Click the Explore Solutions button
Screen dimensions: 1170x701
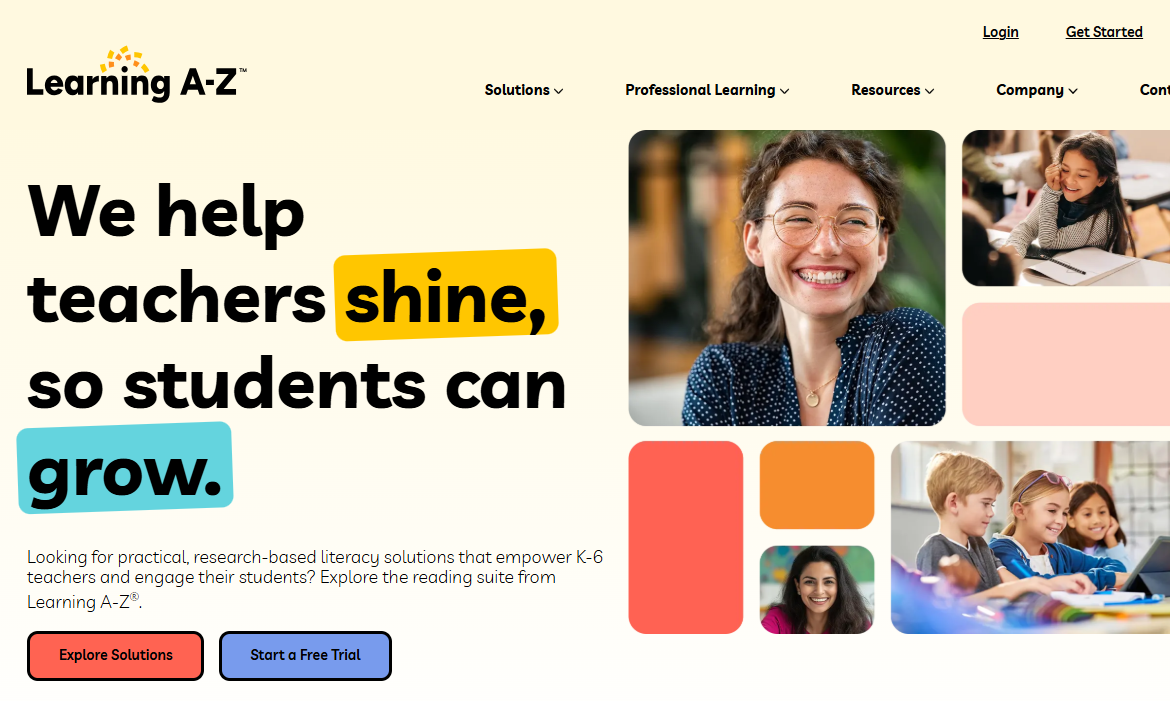(116, 655)
